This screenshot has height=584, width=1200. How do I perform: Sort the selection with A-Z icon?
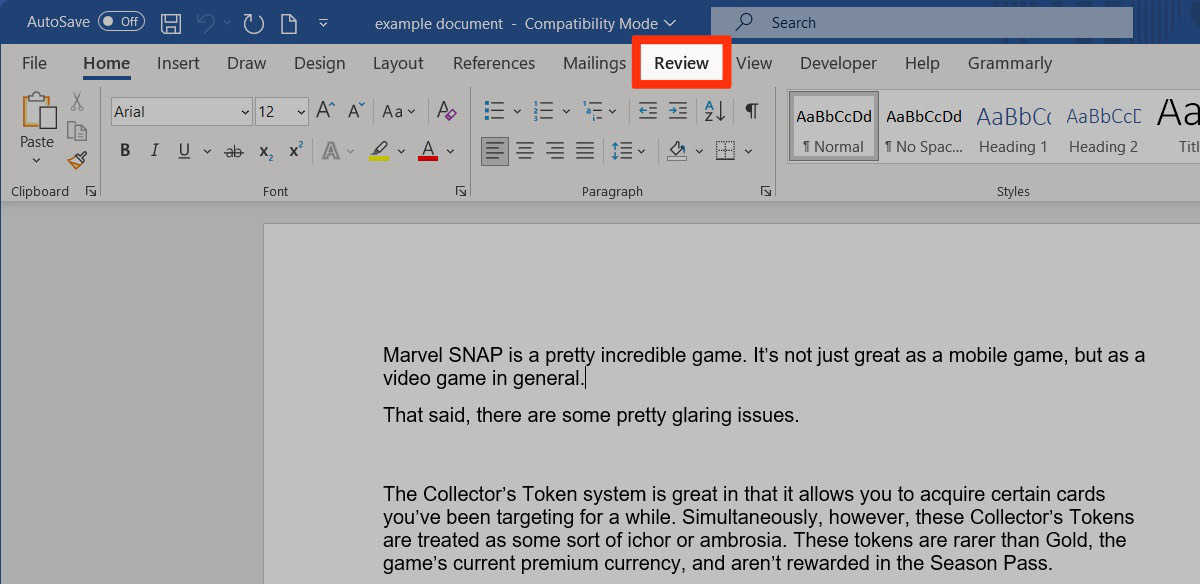coord(715,111)
